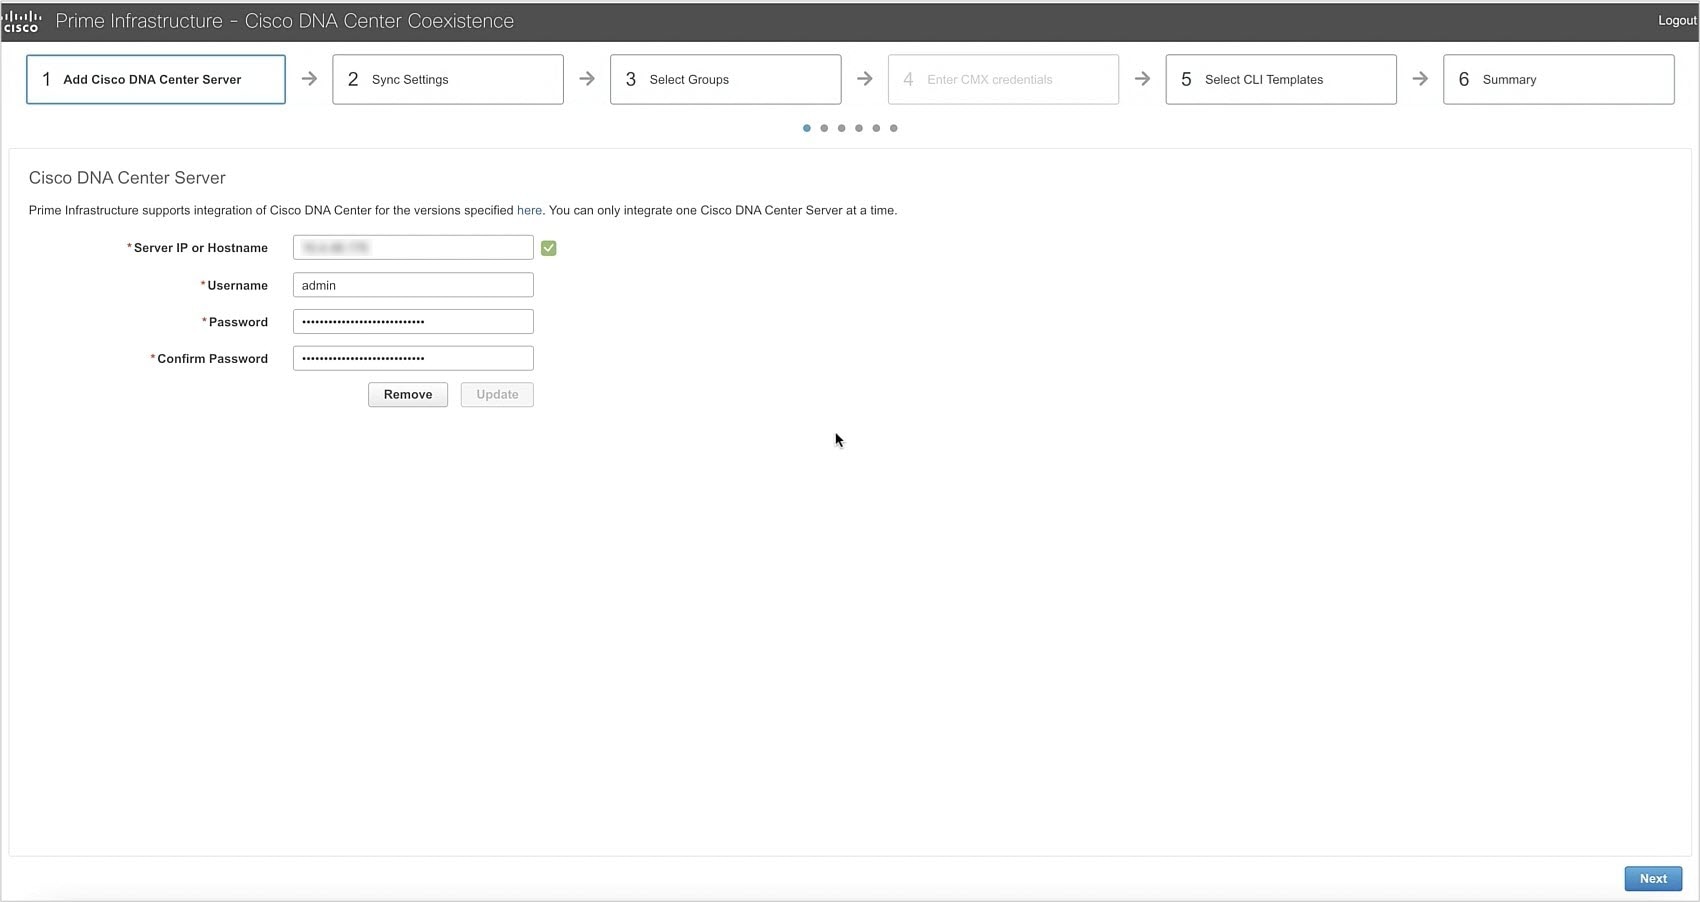The width and height of the screenshot is (1700, 902).
Task: Focus the Username field containing admin
Action: click(413, 285)
